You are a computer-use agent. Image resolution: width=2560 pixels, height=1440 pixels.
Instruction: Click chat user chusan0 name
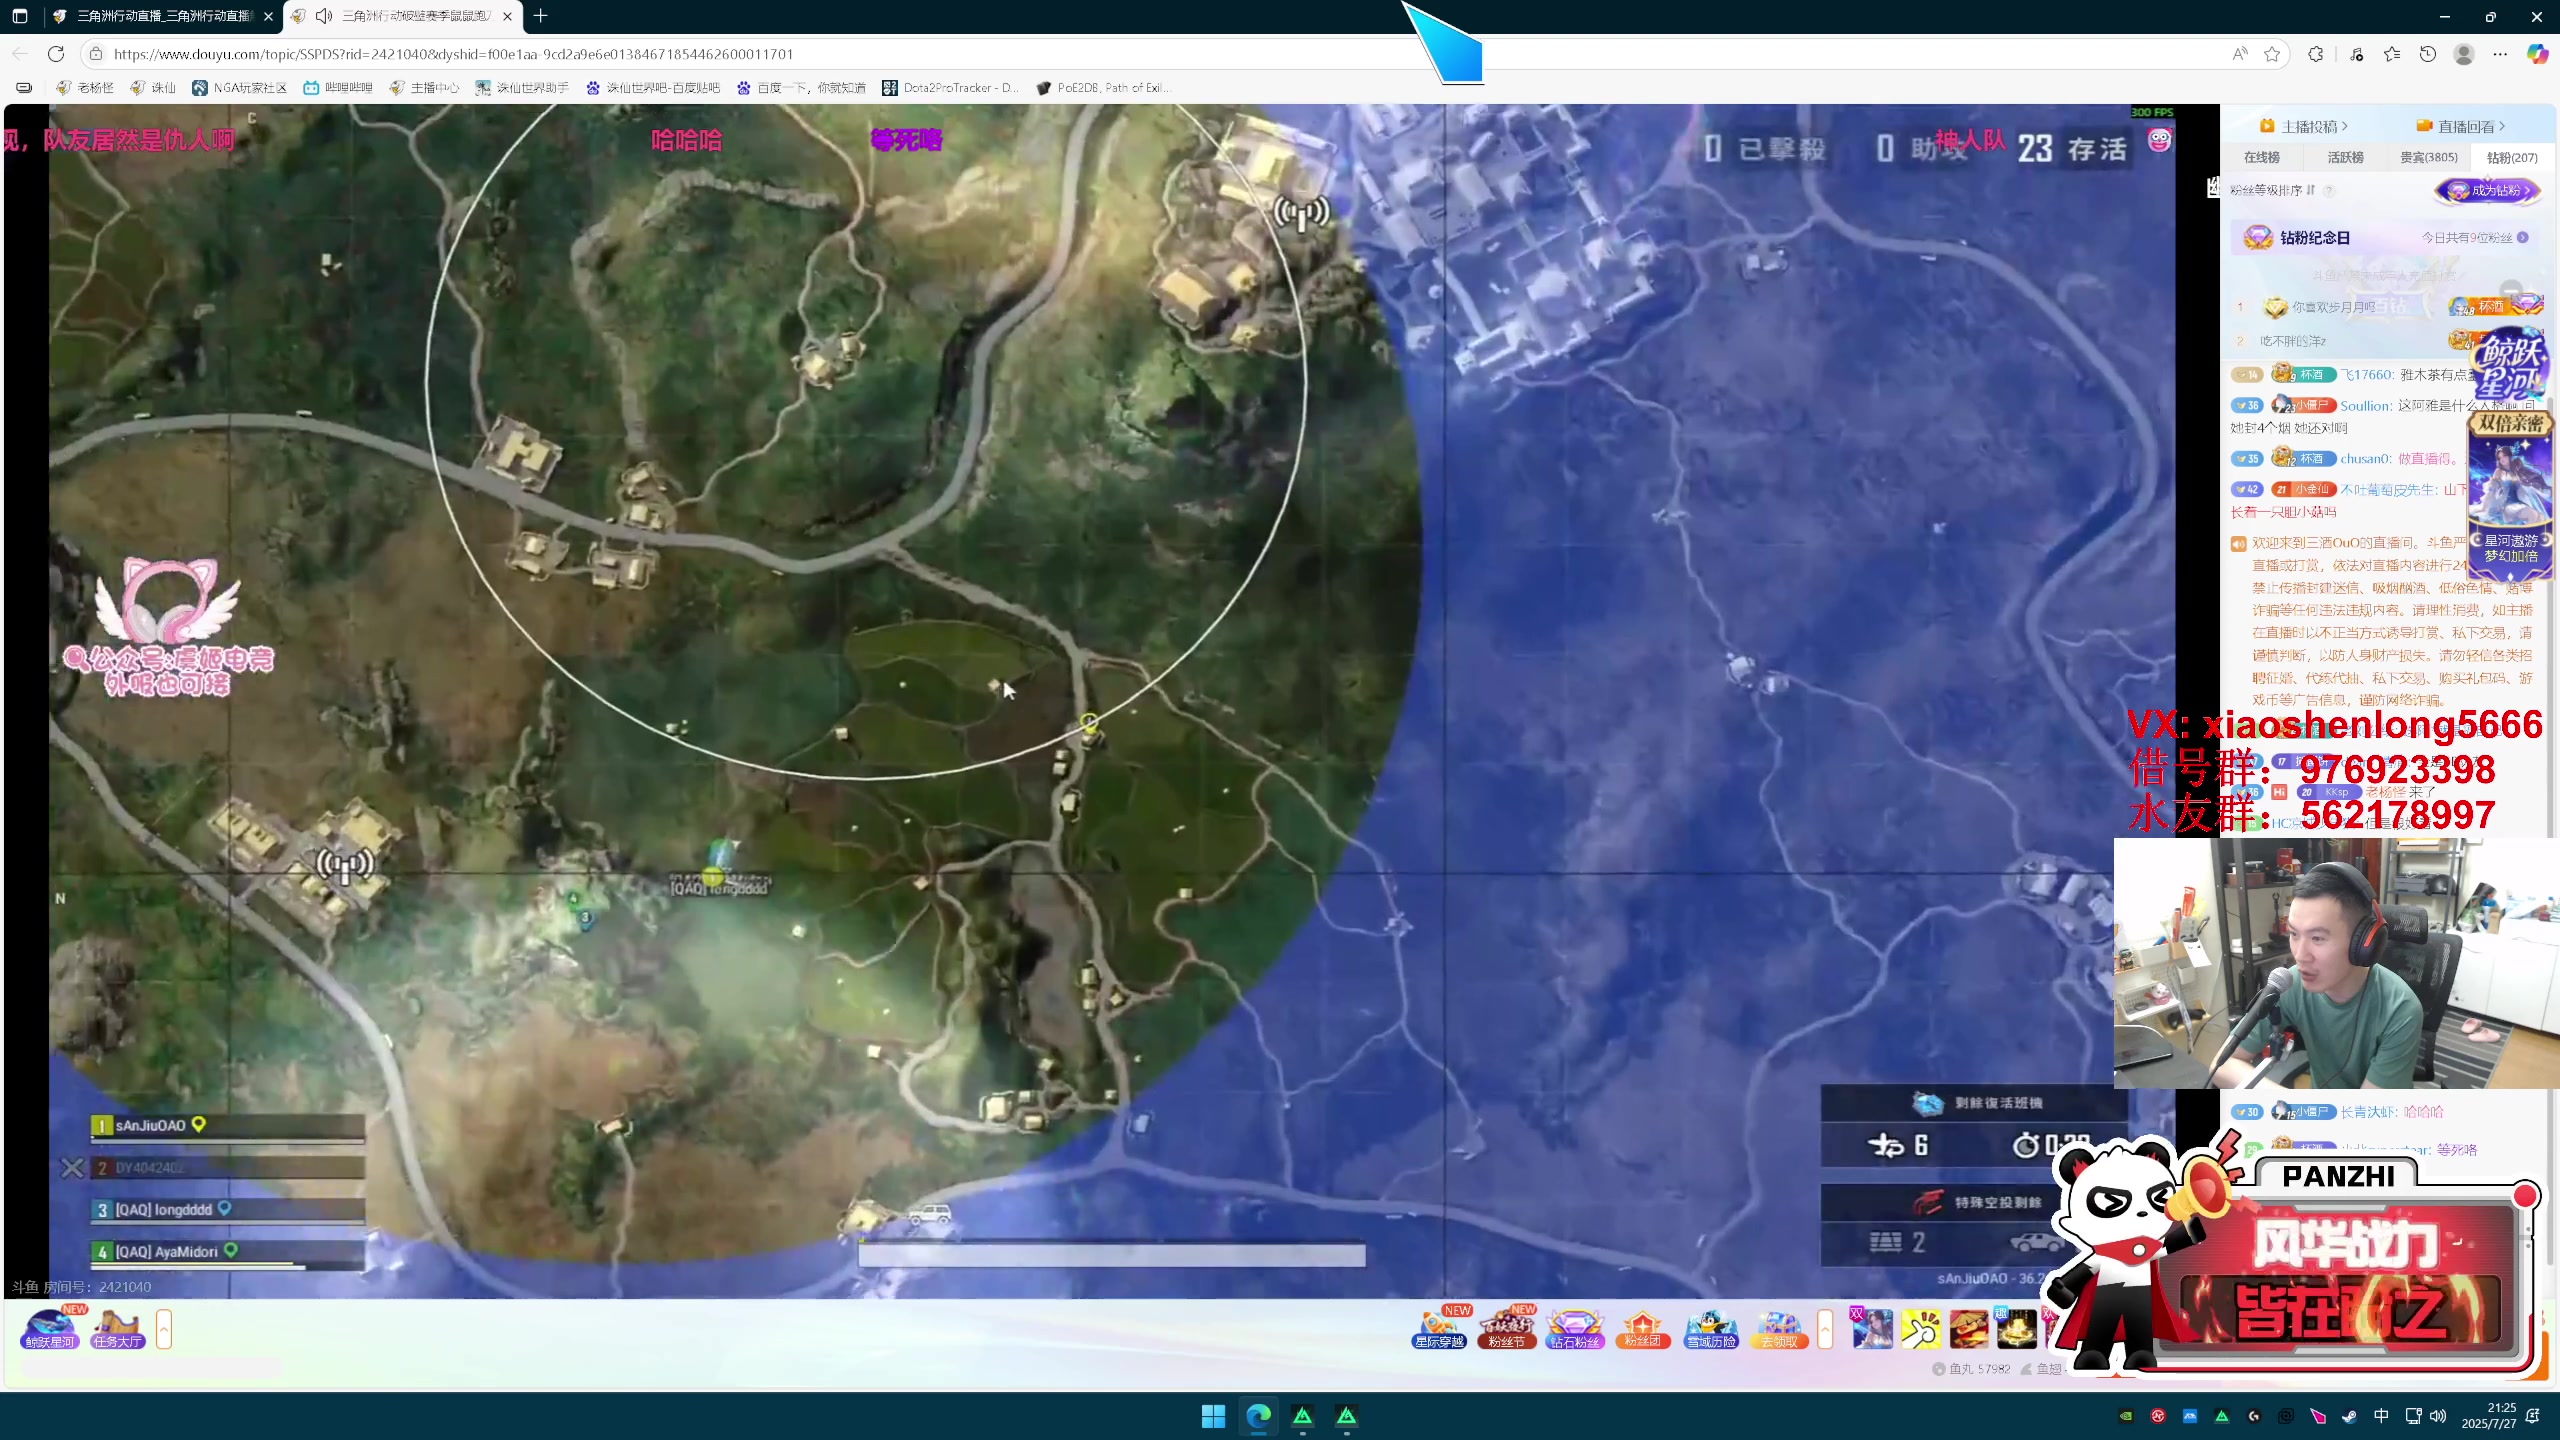click(x=2365, y=459)
